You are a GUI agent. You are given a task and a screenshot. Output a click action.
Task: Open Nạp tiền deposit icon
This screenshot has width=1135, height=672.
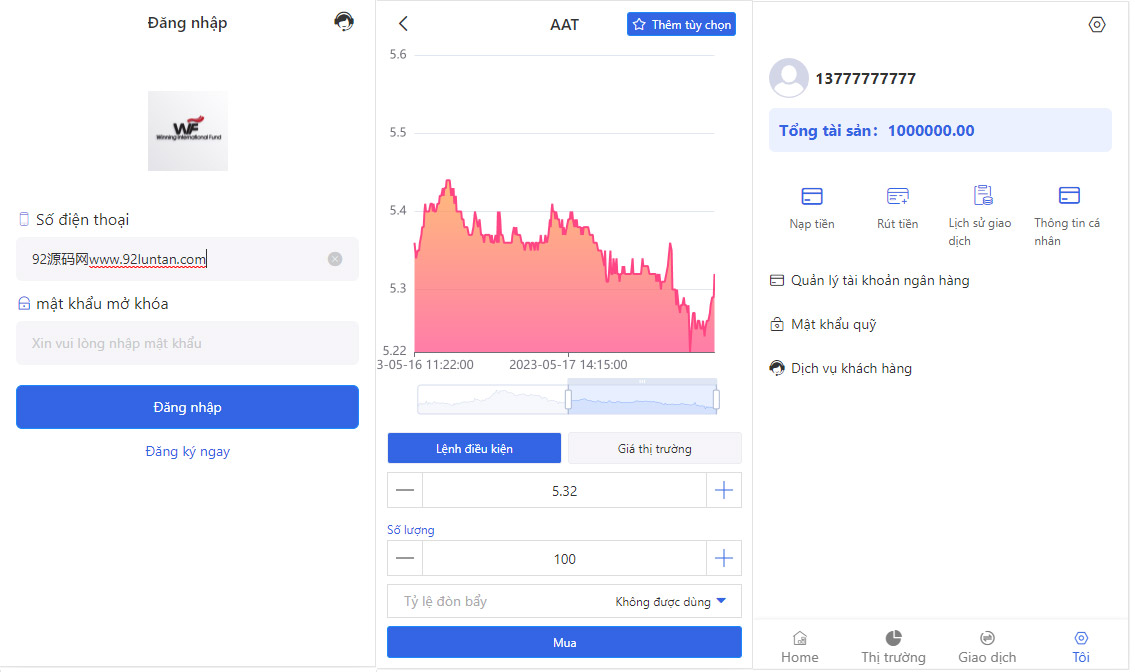(812, 197)
